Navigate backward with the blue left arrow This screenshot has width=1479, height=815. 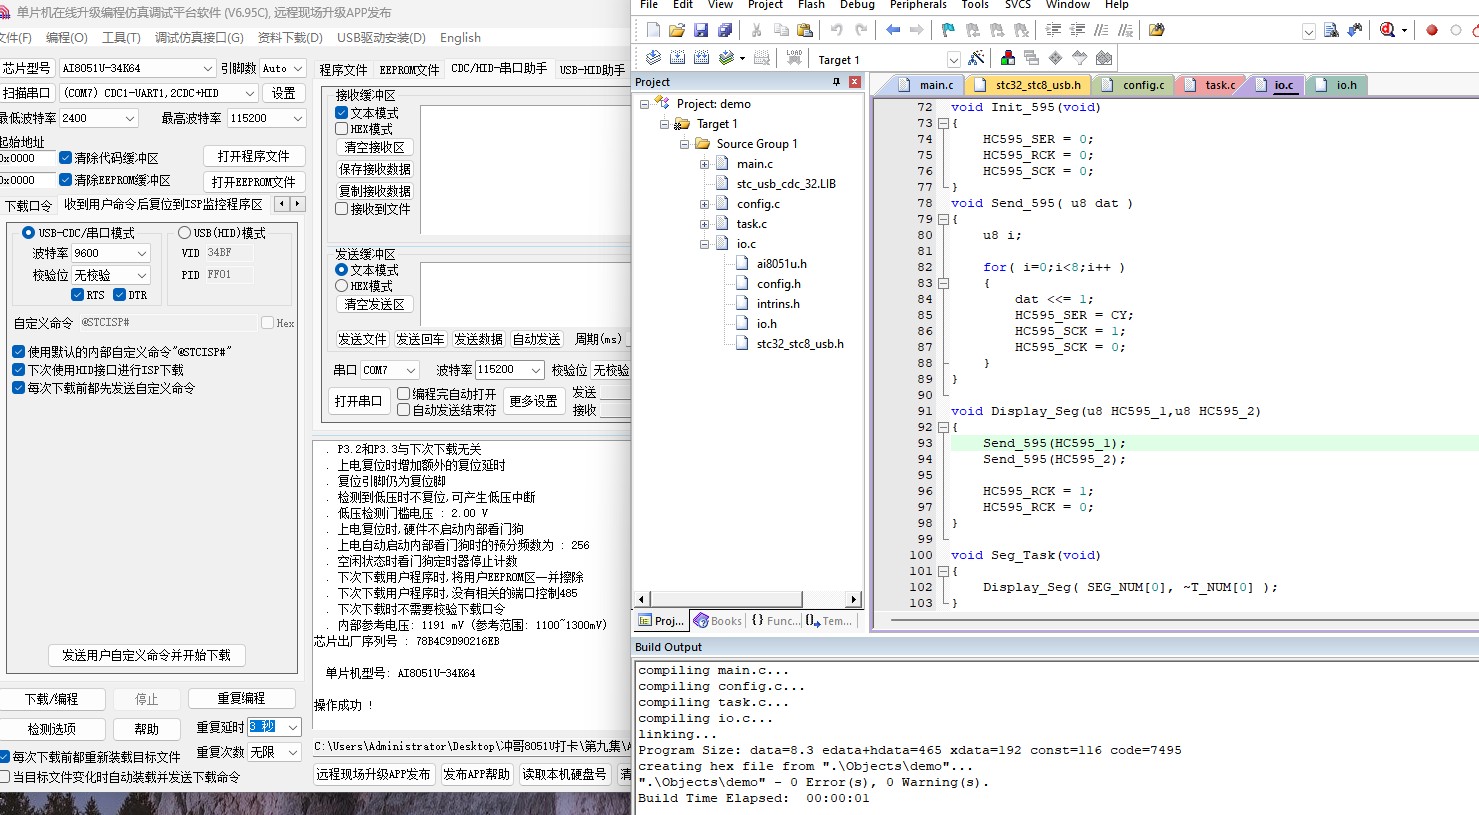(x=893, y=30)
